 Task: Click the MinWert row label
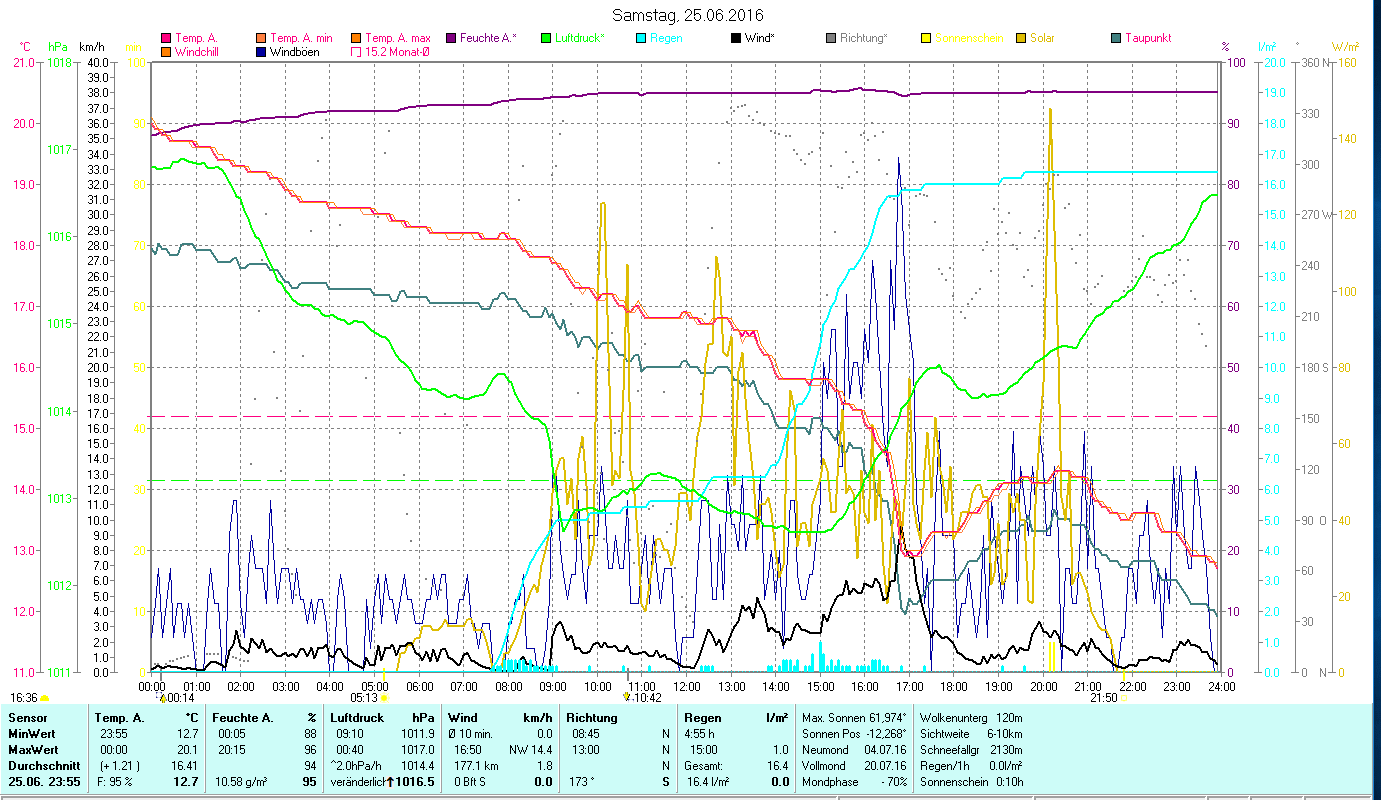point(33,734)
